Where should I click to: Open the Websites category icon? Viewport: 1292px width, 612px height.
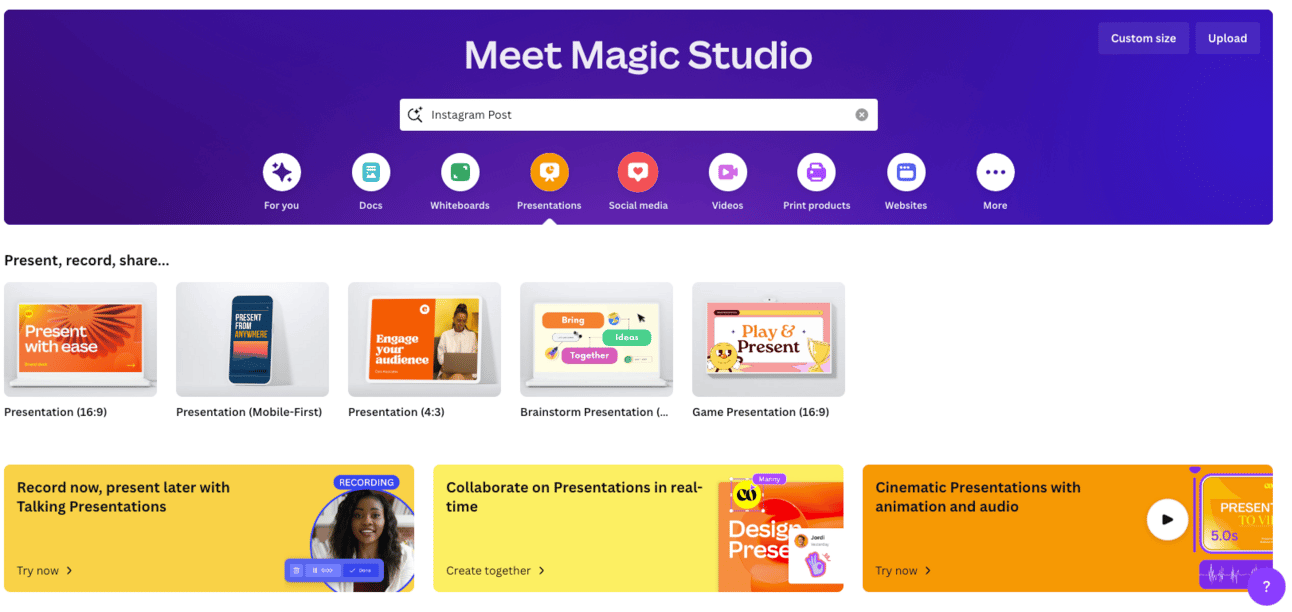pos(906,172)
